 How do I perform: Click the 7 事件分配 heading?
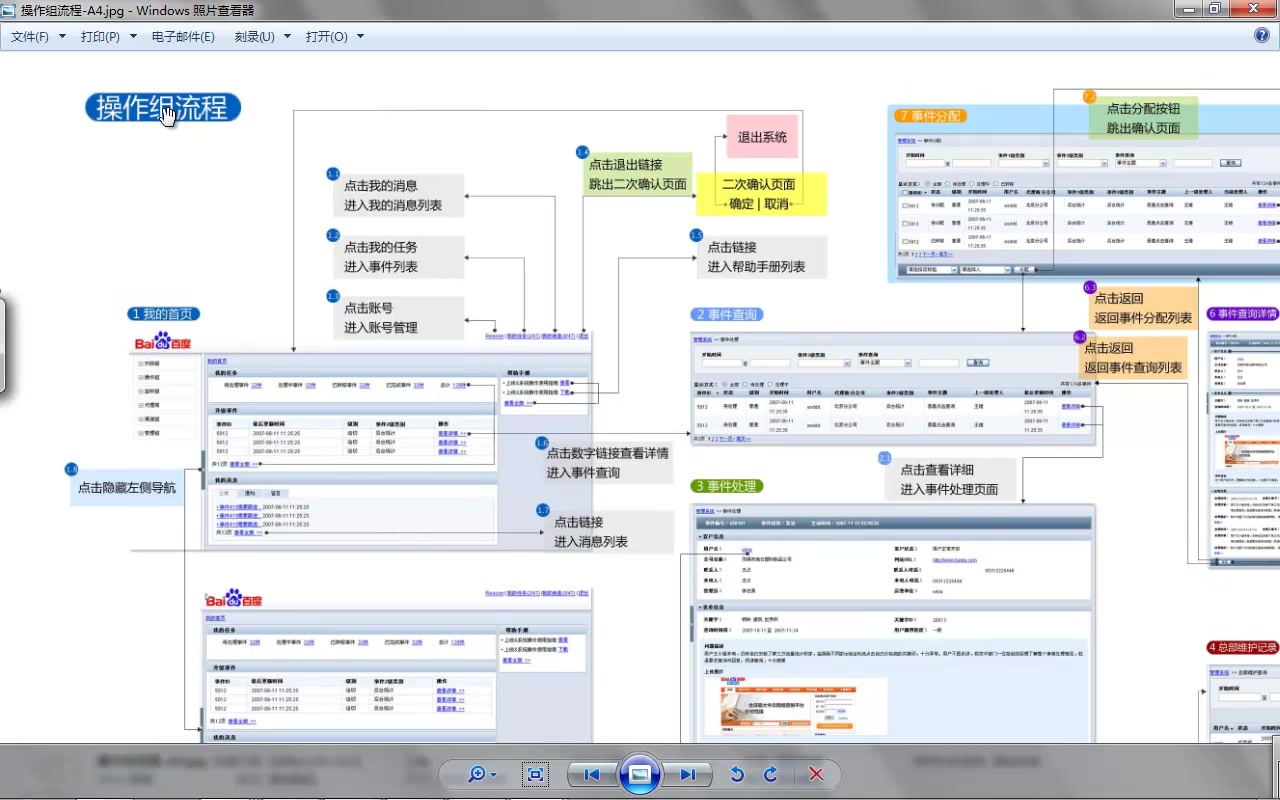[932, 116]
